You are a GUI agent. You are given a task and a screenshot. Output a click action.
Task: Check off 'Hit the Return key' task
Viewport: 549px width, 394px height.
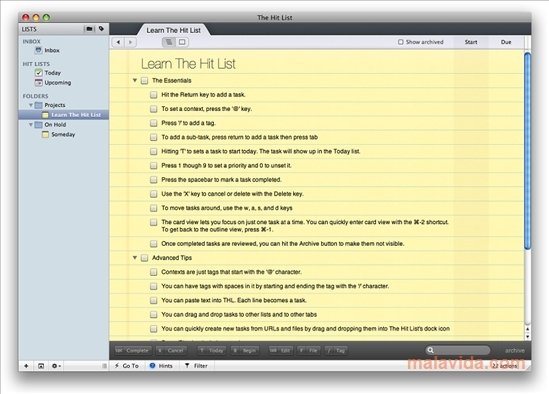tap(153, 95)
